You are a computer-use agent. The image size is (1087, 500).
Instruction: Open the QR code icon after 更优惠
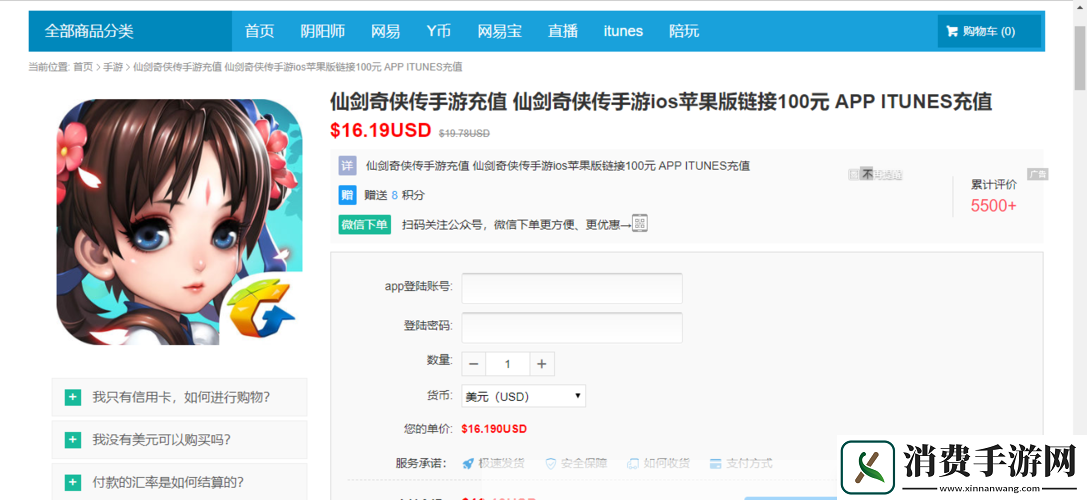click(x=639, y=223)
